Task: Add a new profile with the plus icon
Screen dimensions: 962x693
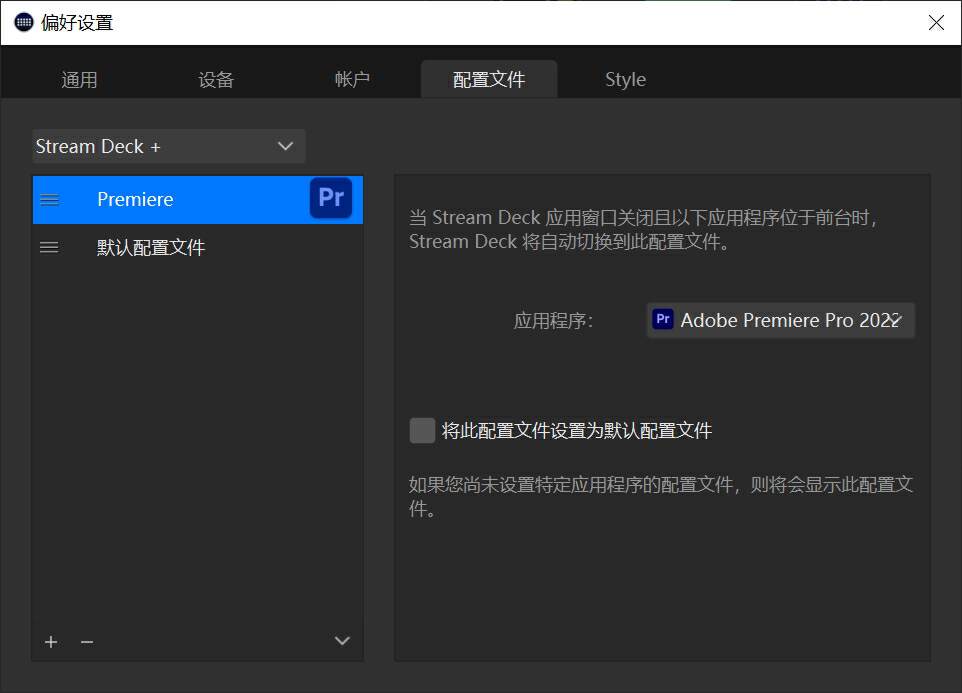Action: click(50, 642)
